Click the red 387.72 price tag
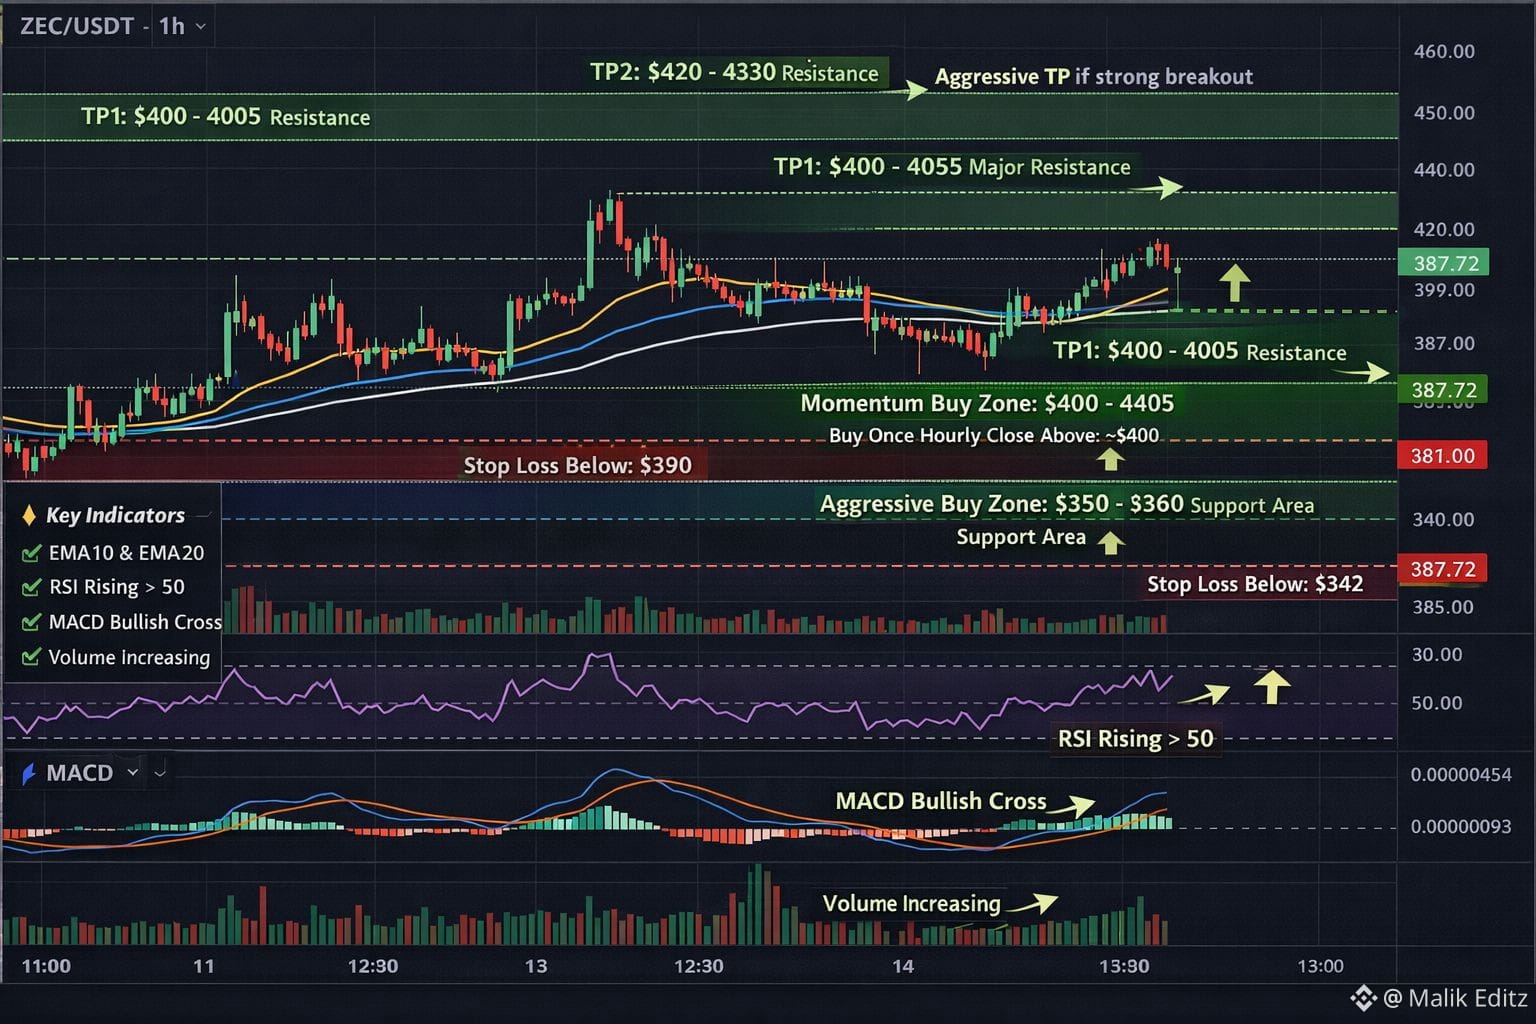This screenshot has height=1024, width=1536. click(x=1442, y=569)
